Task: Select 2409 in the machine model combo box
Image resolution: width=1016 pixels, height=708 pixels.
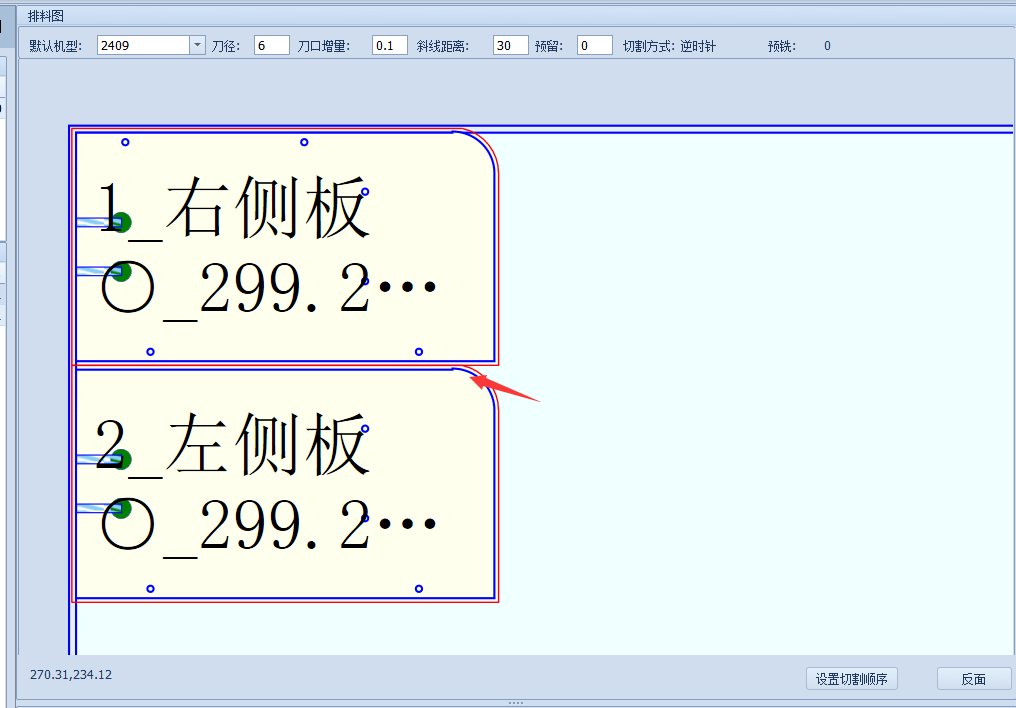Action: [140, 44]
